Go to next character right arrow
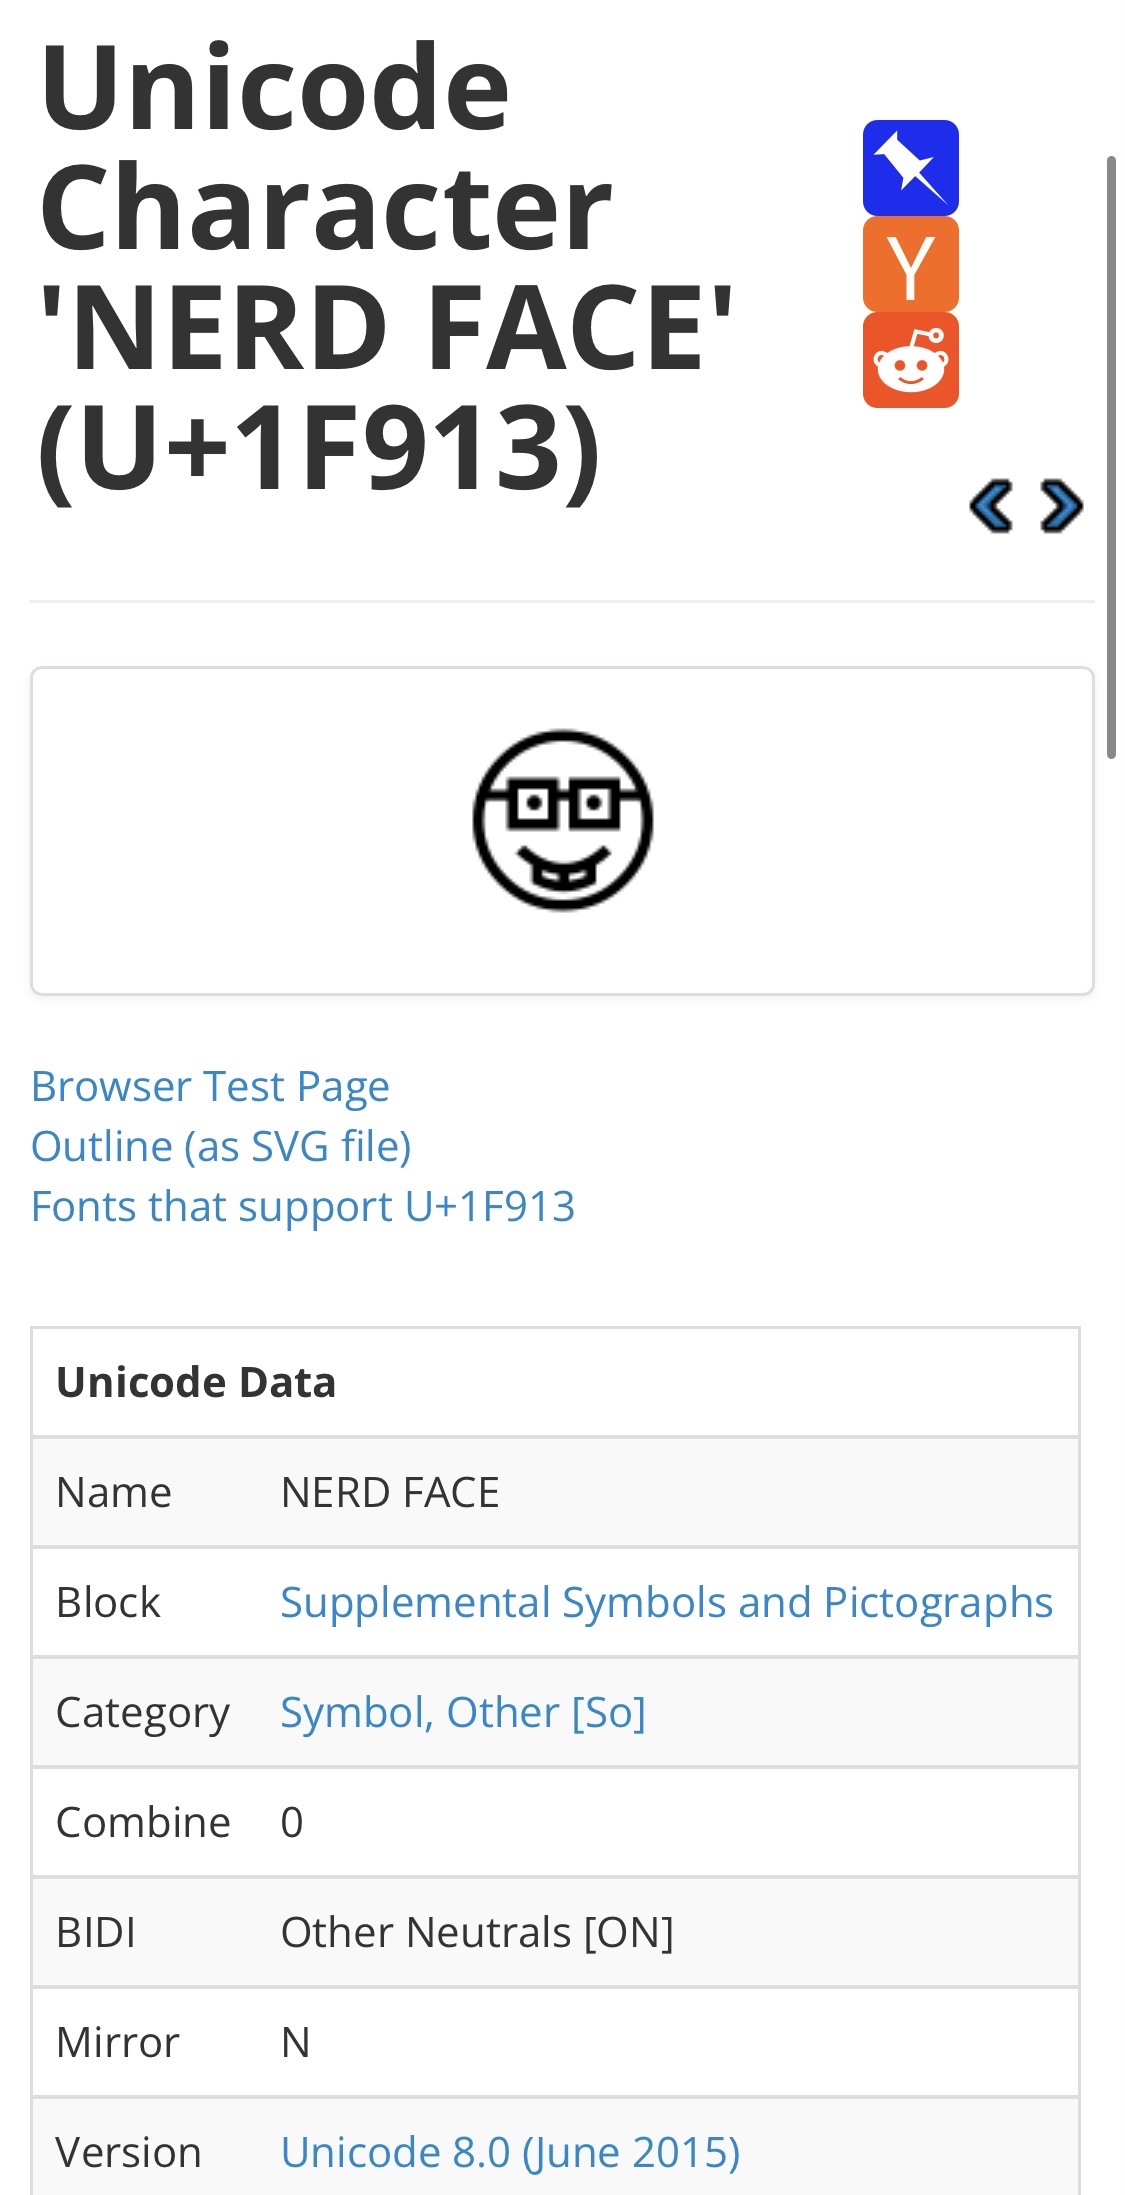 pyautogui.click(x=1061, y=506)
